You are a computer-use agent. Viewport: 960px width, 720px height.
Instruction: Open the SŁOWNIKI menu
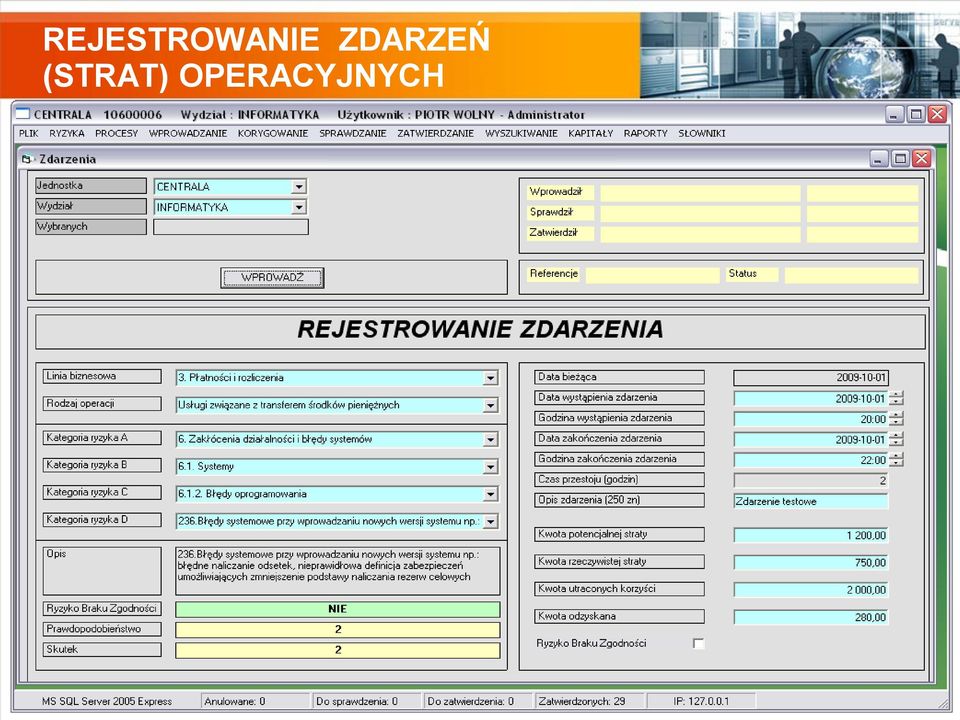(x=702, y=133)
